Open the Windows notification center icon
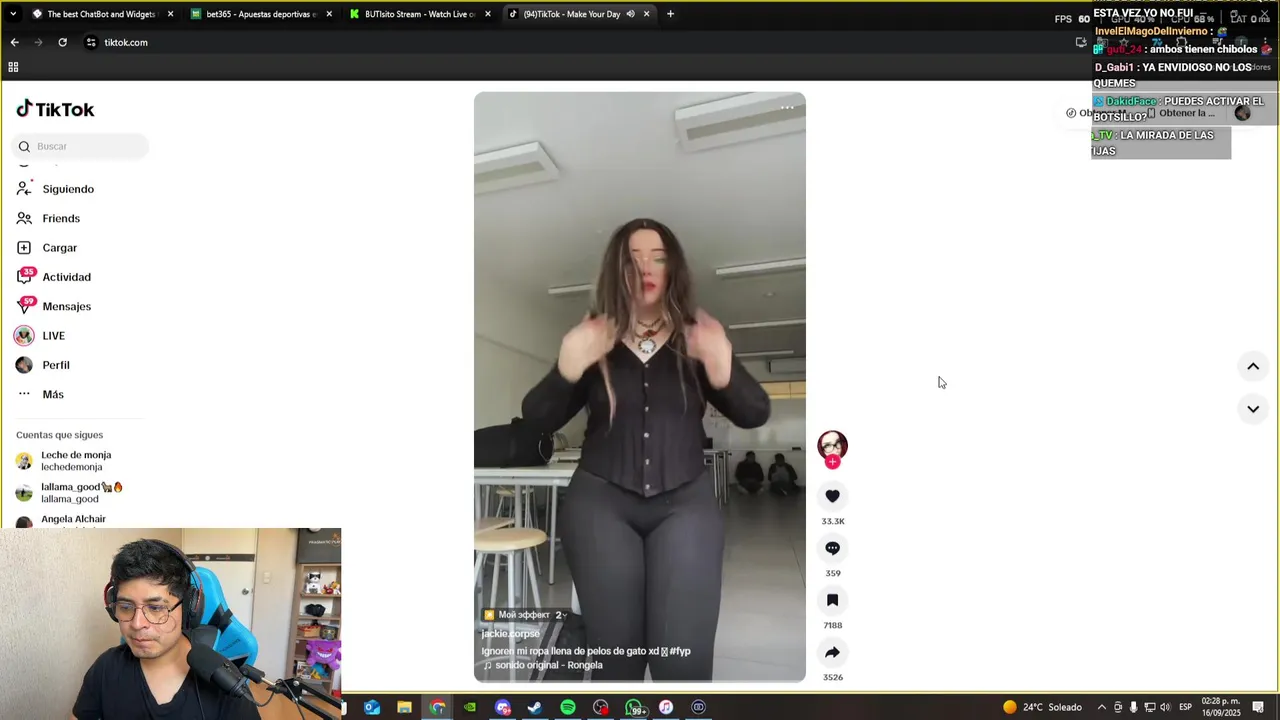 point(1258,707)
